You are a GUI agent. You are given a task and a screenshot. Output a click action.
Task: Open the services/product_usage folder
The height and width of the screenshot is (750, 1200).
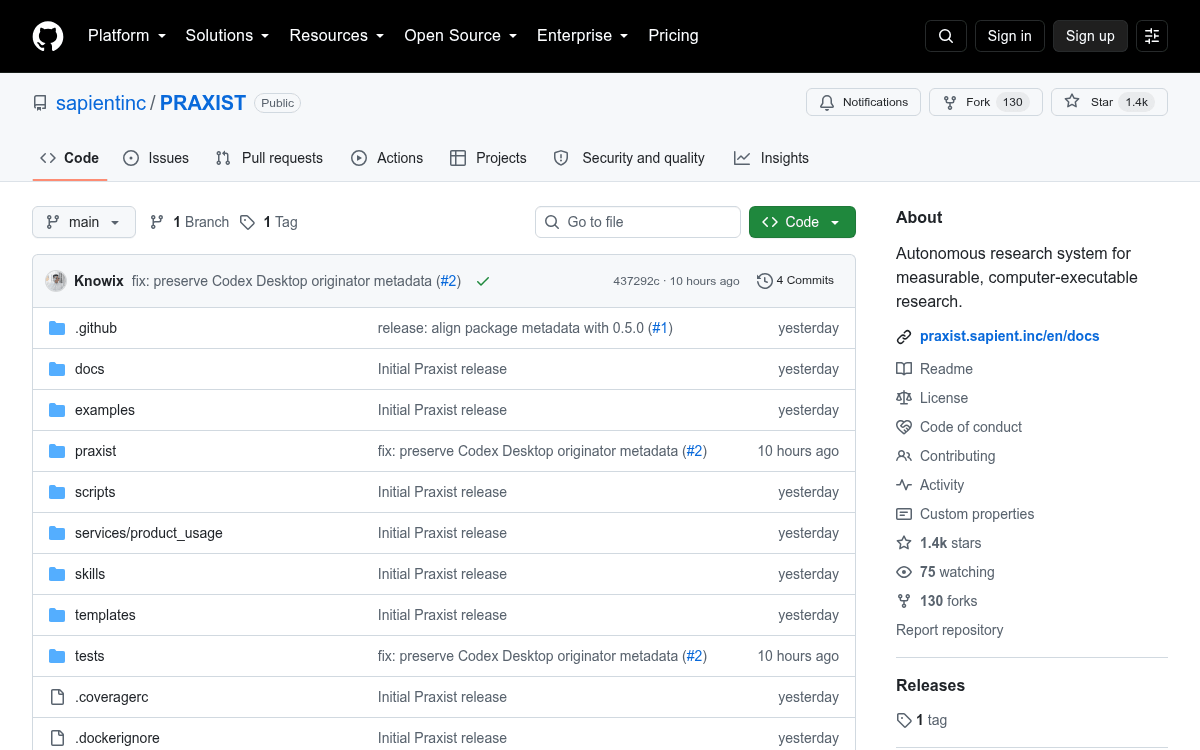coord(149,533)
